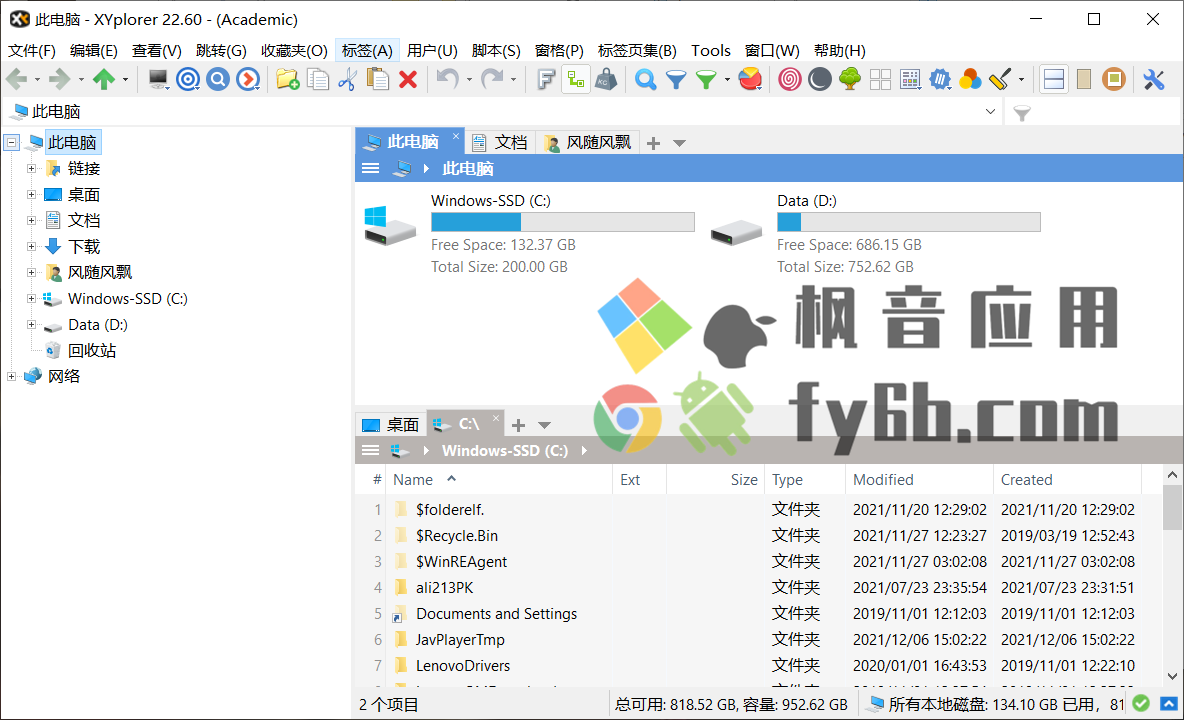The width and height of the screenshot is (1184, 720).
Task: Click the pink spiral toolbar icon
Action: pyautogui.click(x=790, y=79)
